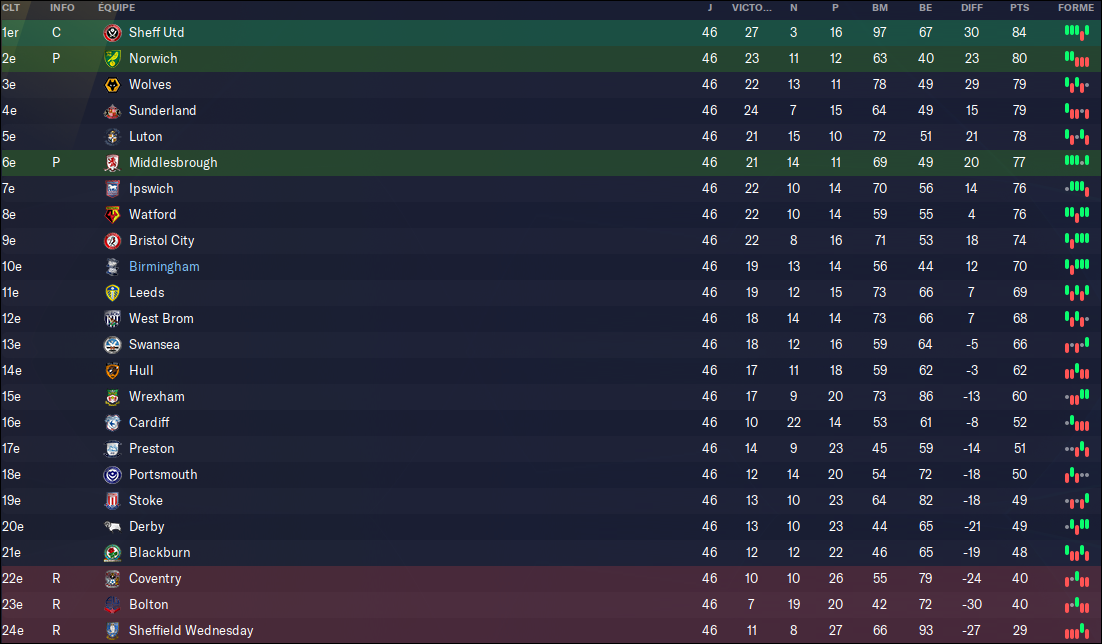Click the Hull club crest icon

coord(112,371)
